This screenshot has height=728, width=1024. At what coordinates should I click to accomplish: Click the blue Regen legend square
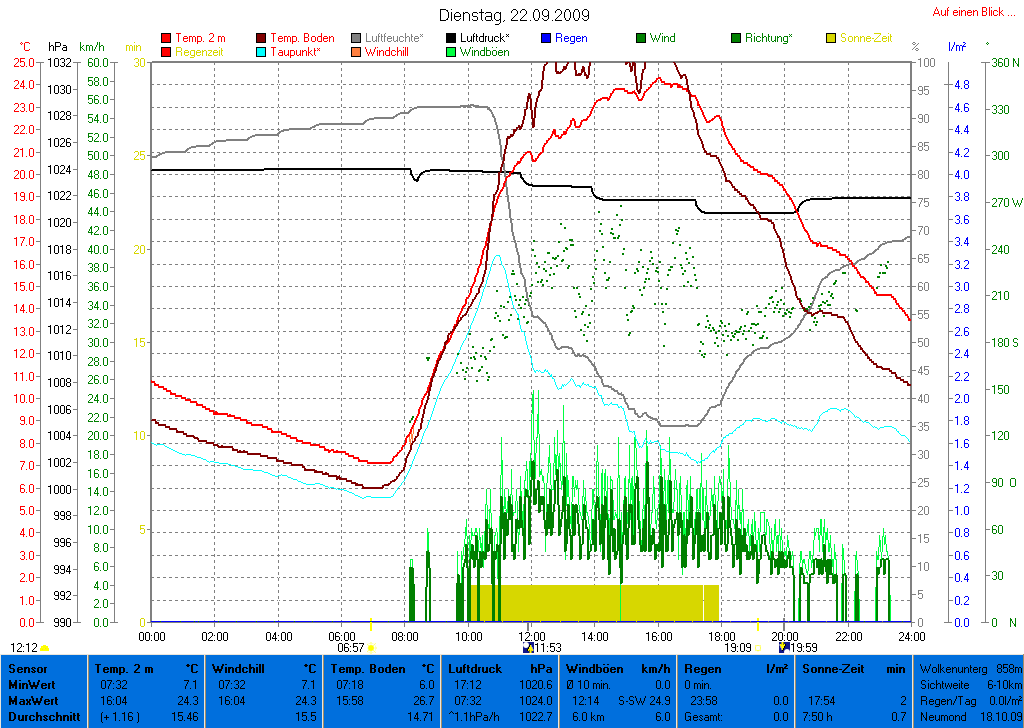[546, 39]
